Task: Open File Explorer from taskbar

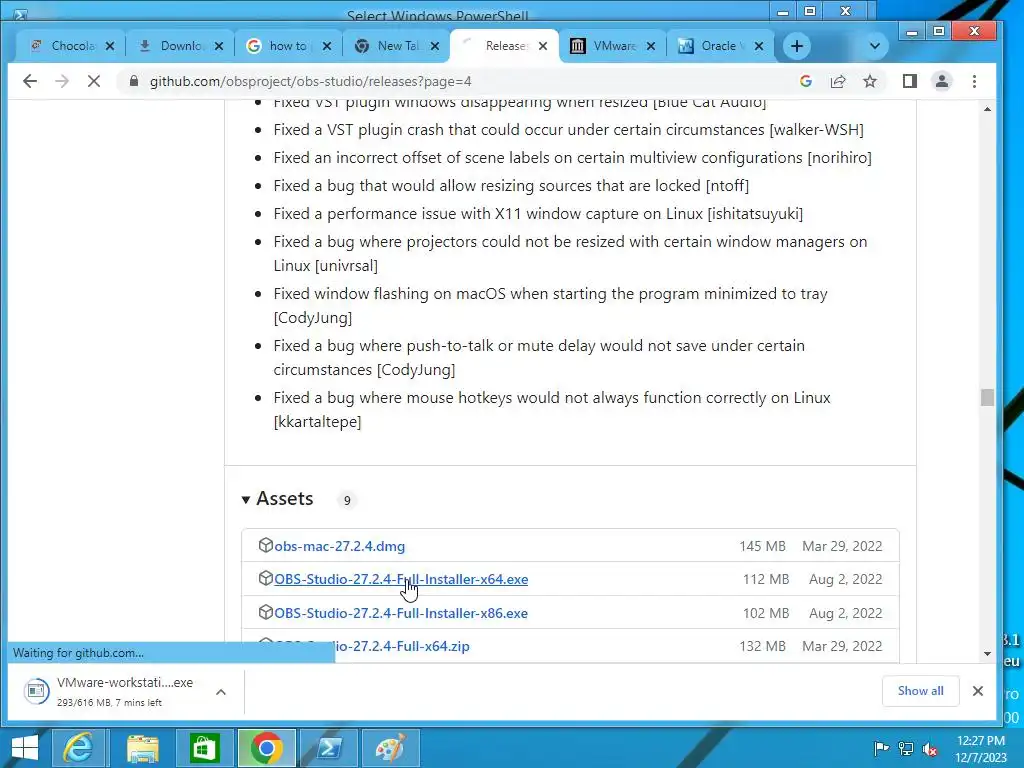Action: coord(142,748)
